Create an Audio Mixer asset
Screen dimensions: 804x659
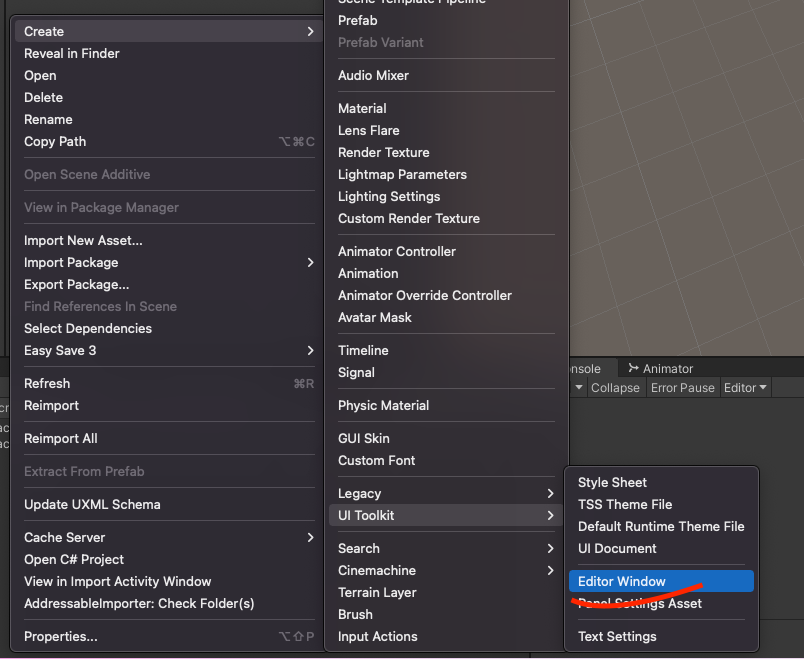446,75
